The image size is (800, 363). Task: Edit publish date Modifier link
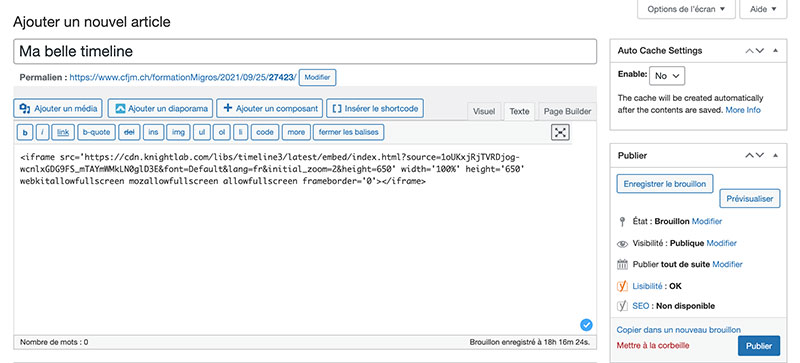pyautogui.click(x=727, y=264)
